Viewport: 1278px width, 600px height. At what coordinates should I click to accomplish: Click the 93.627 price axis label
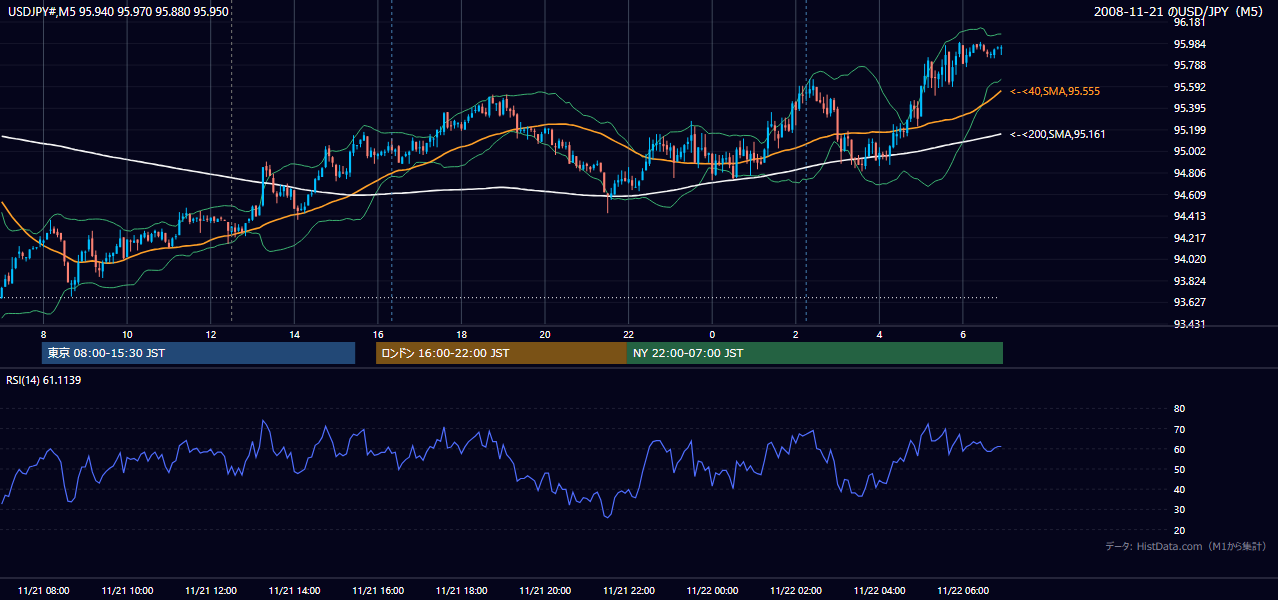(1189, 302)
